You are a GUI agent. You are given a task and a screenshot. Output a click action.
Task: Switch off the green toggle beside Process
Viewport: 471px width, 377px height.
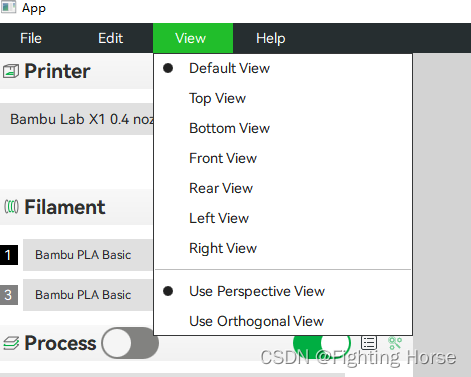click(322, 343)
